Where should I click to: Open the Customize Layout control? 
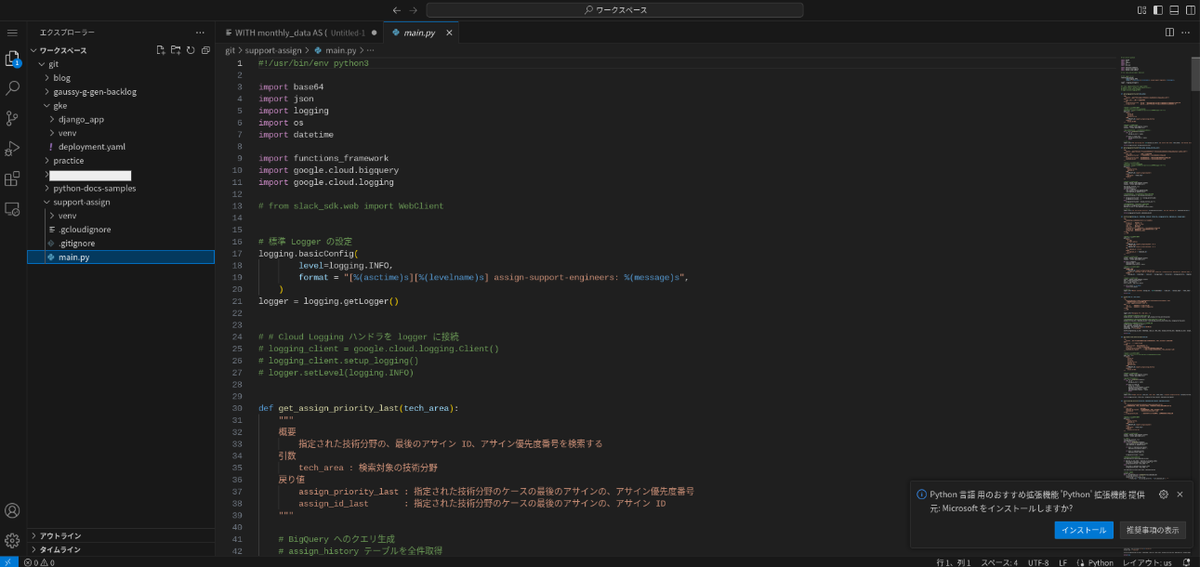[1143, 10]
